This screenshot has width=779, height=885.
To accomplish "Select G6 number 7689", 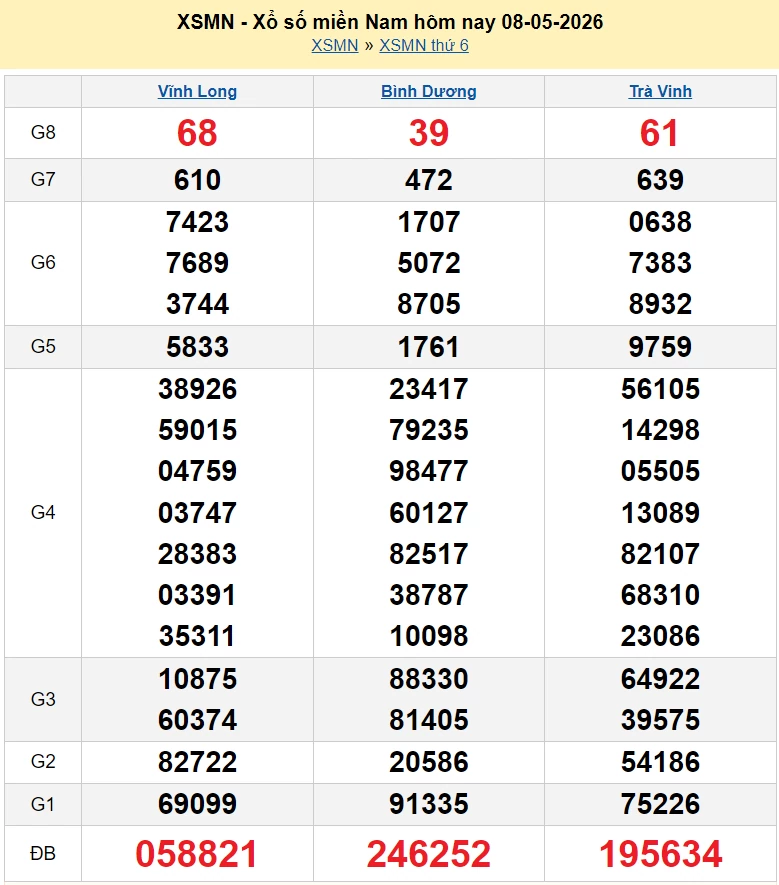I will [197, 263].
